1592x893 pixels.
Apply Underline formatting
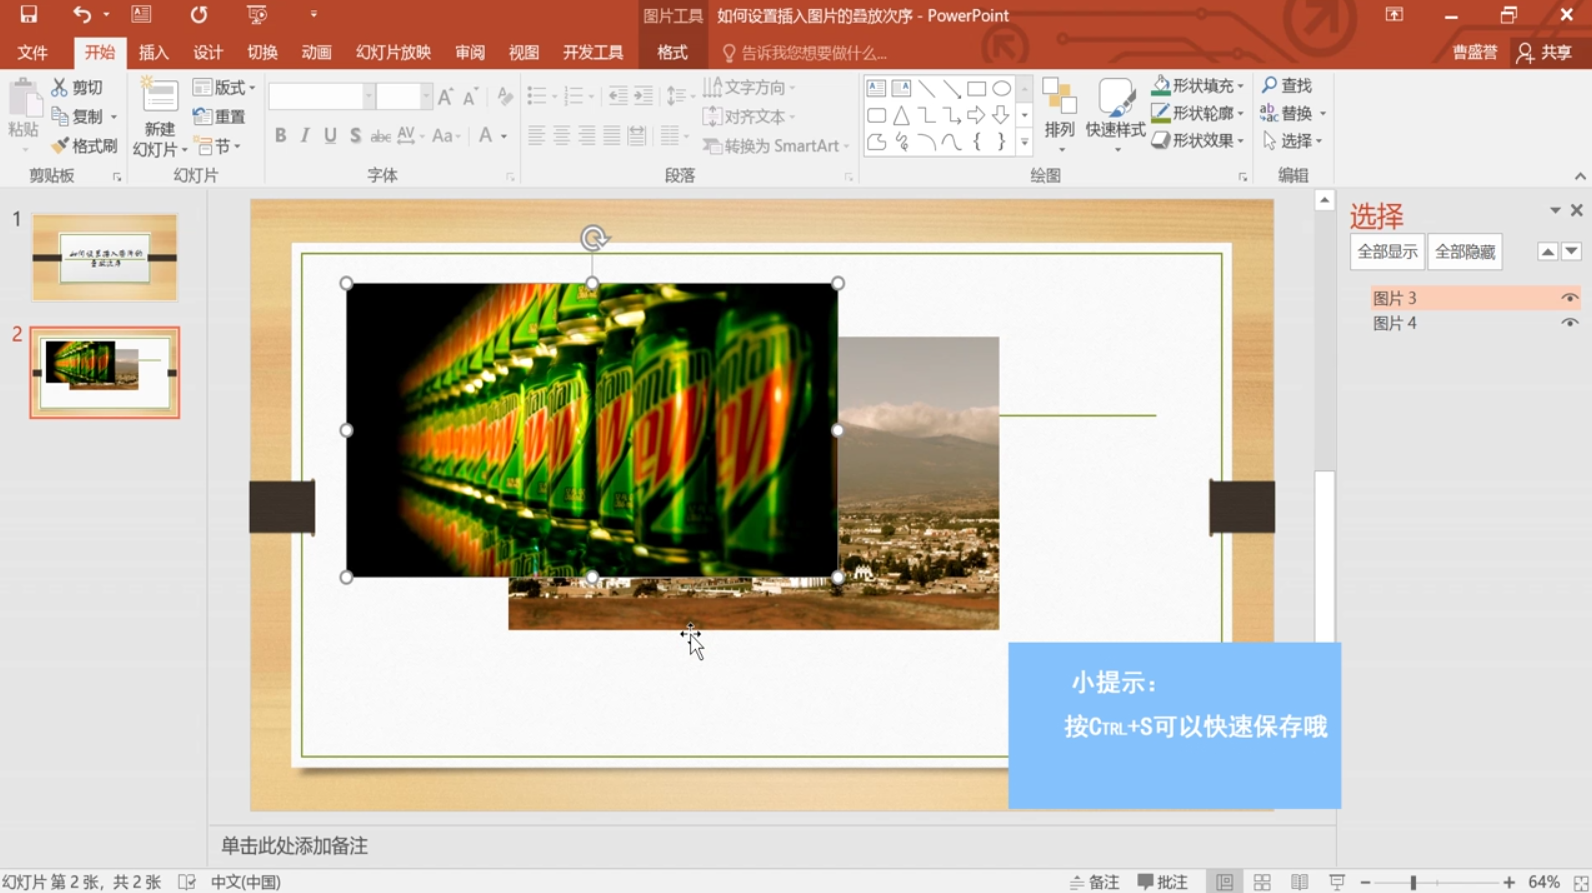[330, 135]
